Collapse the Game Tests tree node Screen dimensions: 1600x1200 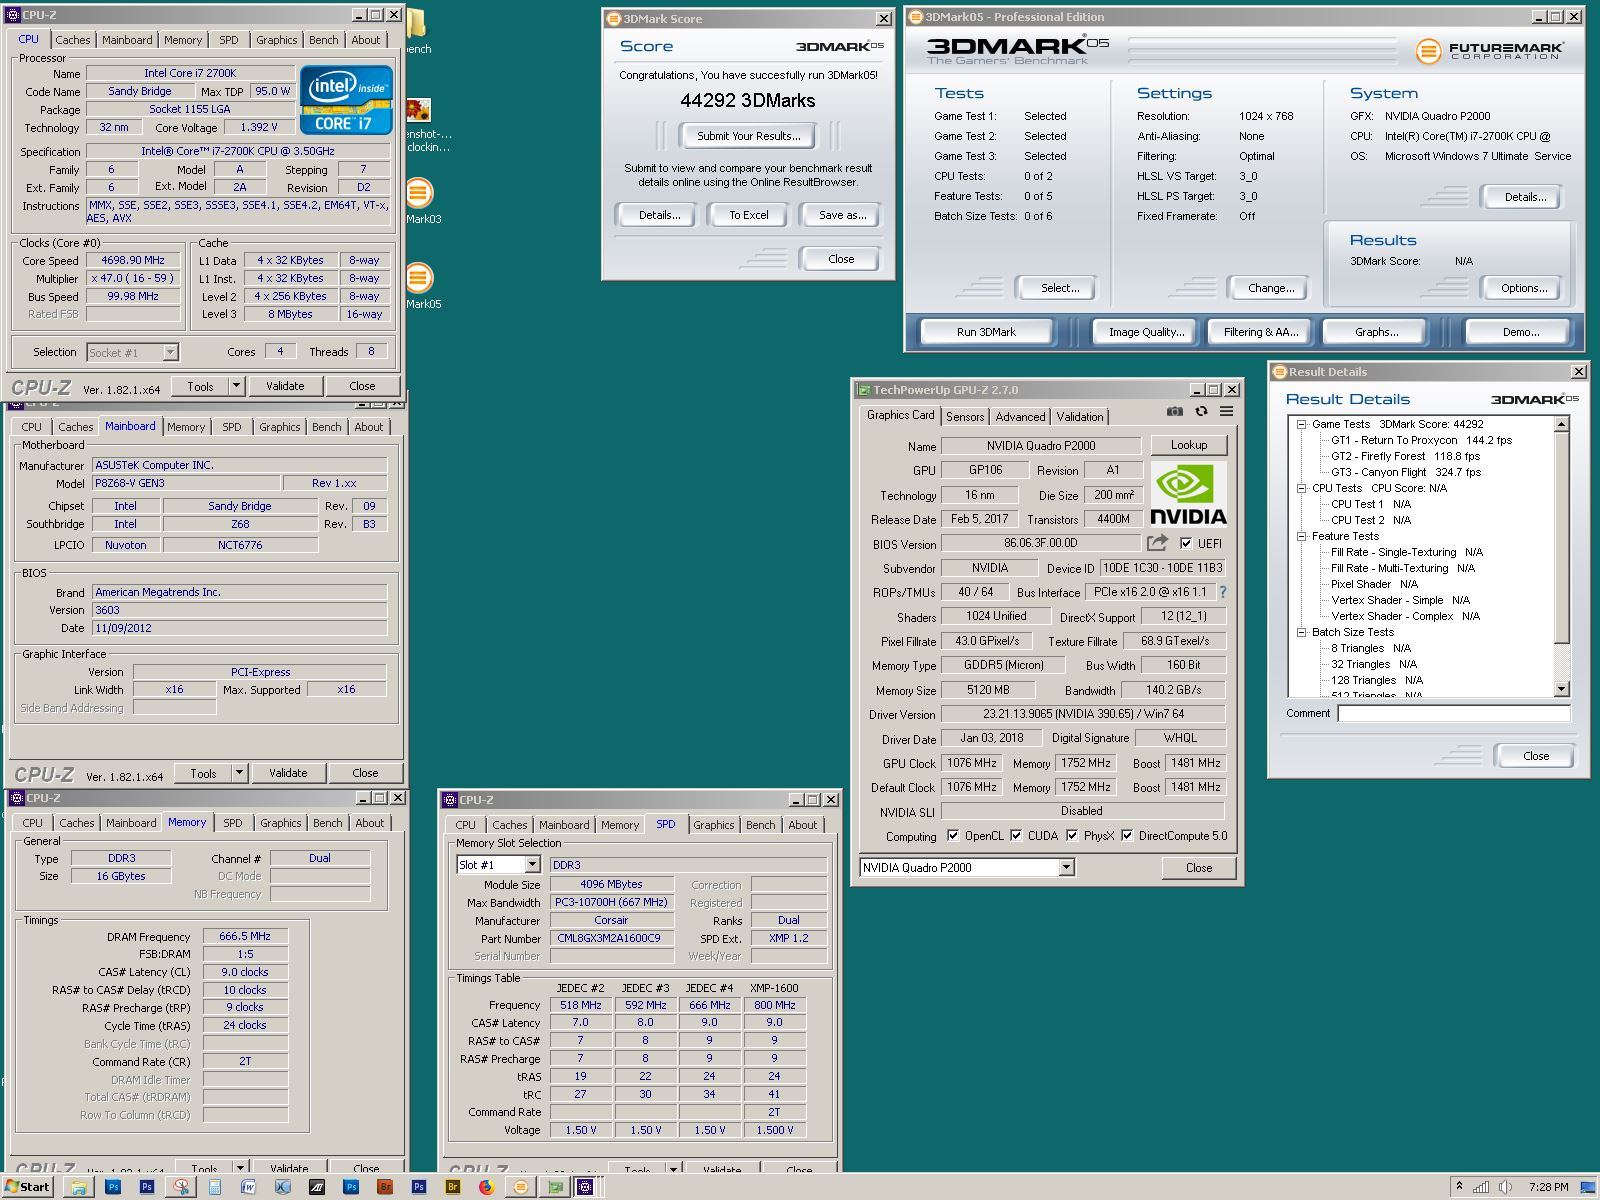pyautogui.click(x=1302, y=424)
